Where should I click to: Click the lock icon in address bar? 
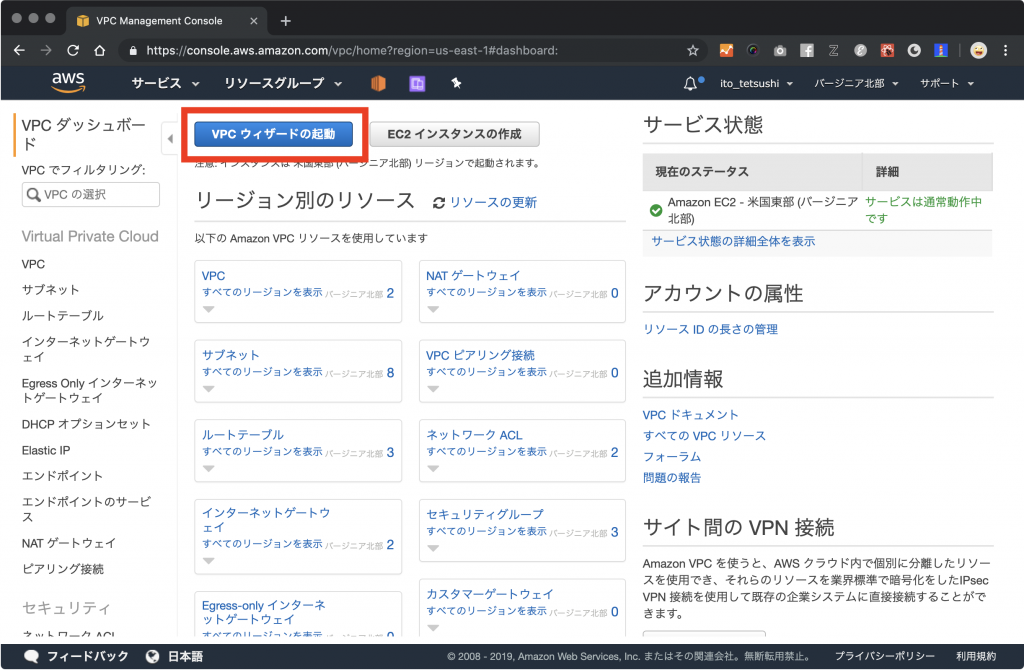(x=133, y=50)
